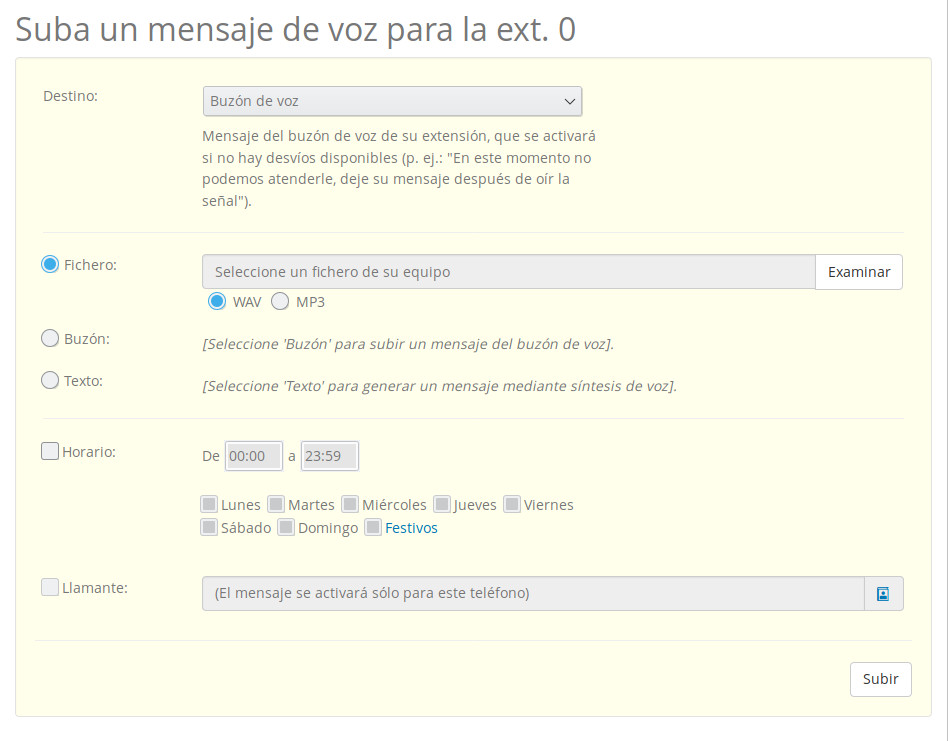Click the end time field 23:59
This screenshot has width=952, height=741.
click(329, 456)
